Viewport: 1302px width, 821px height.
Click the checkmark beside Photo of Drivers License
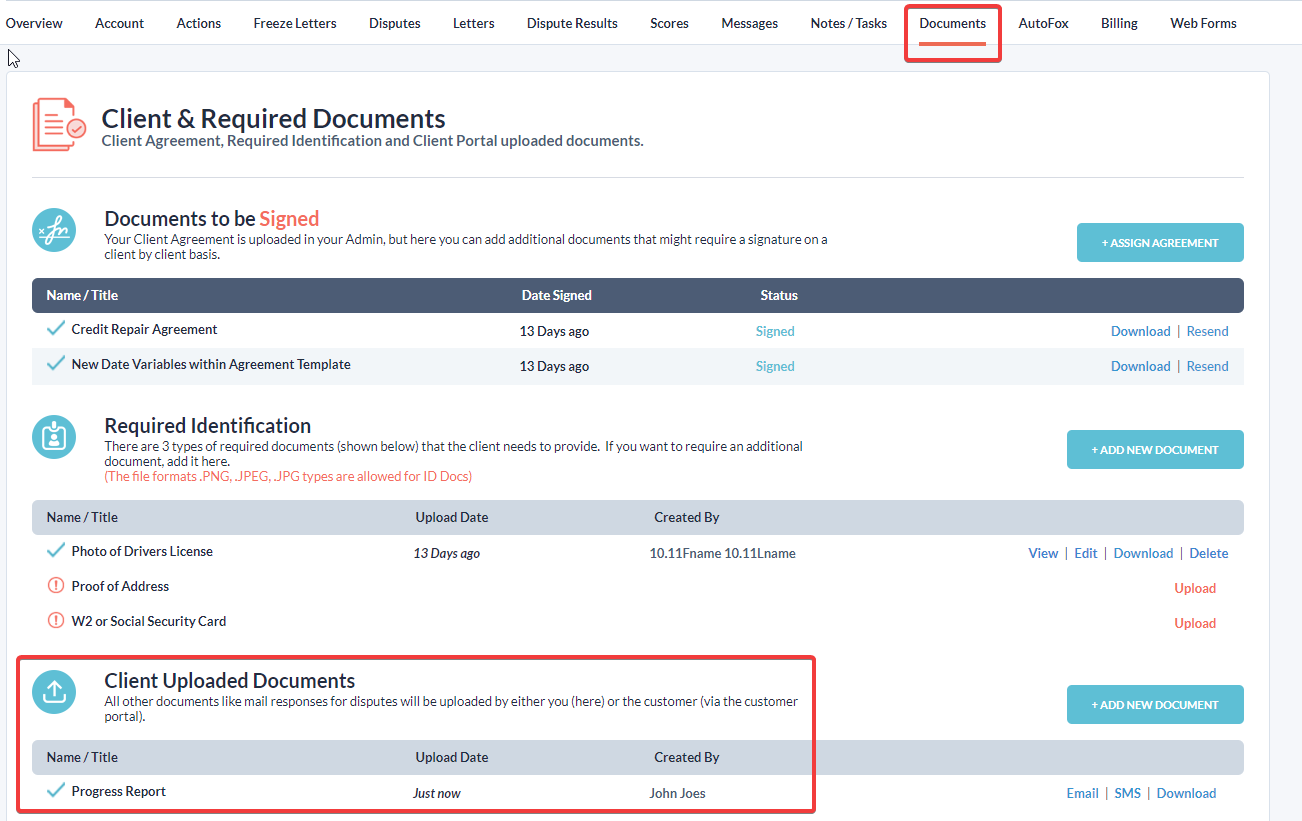(x=56, y=551)
